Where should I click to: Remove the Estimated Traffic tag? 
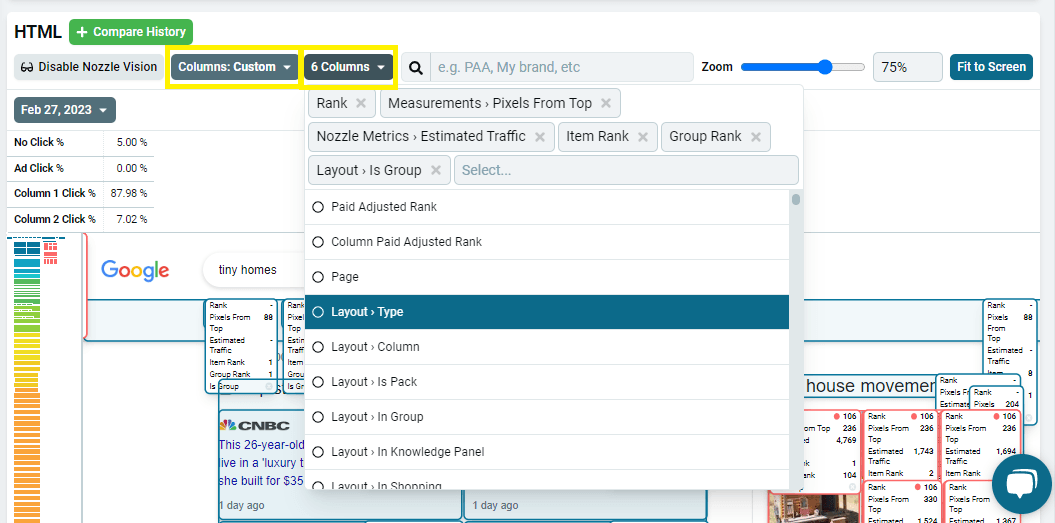tap(540, 137)
